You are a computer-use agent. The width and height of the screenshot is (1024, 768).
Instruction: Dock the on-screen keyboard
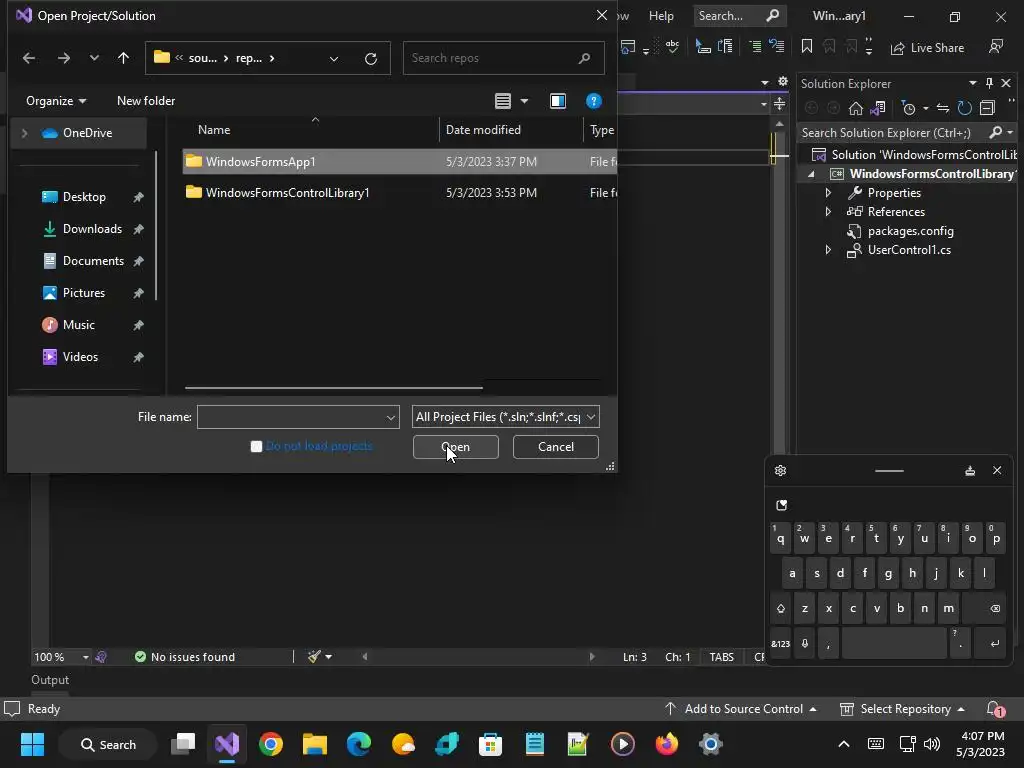coord(970,471)
